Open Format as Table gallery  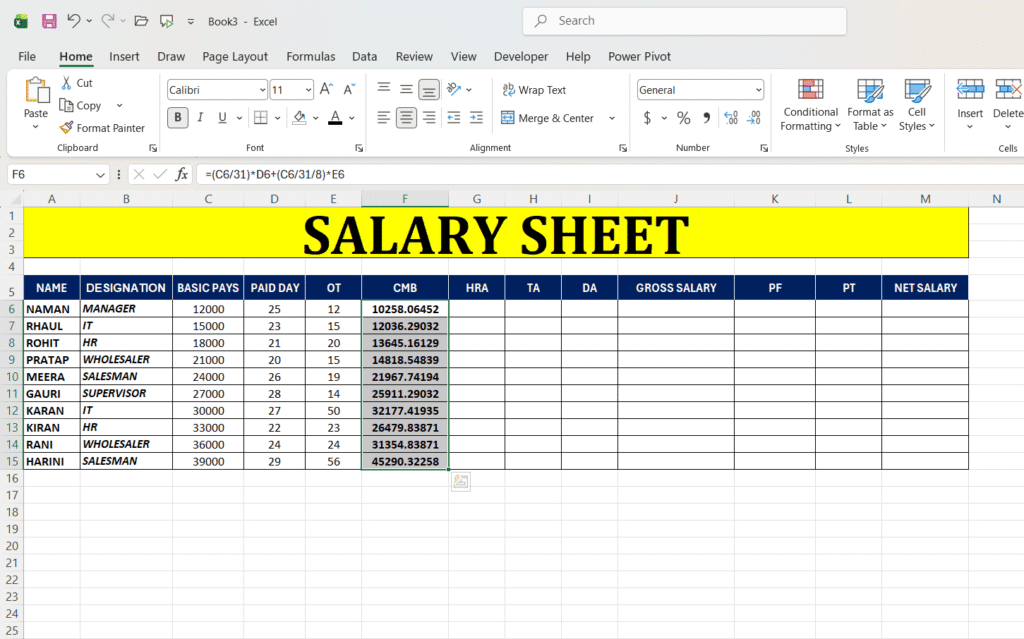pos(870,105)
